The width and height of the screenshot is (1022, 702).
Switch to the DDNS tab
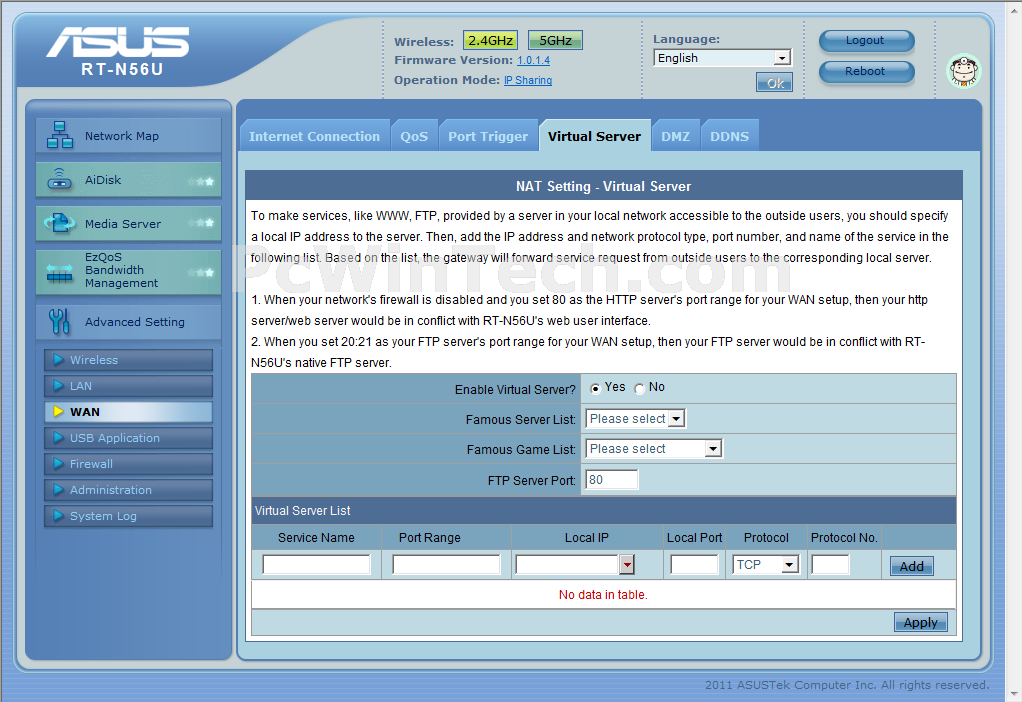729,136
